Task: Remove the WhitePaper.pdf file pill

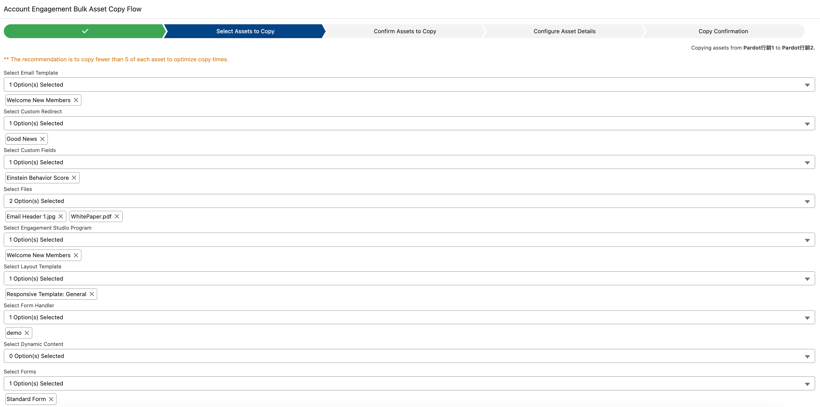Action: tap(117, 216)
